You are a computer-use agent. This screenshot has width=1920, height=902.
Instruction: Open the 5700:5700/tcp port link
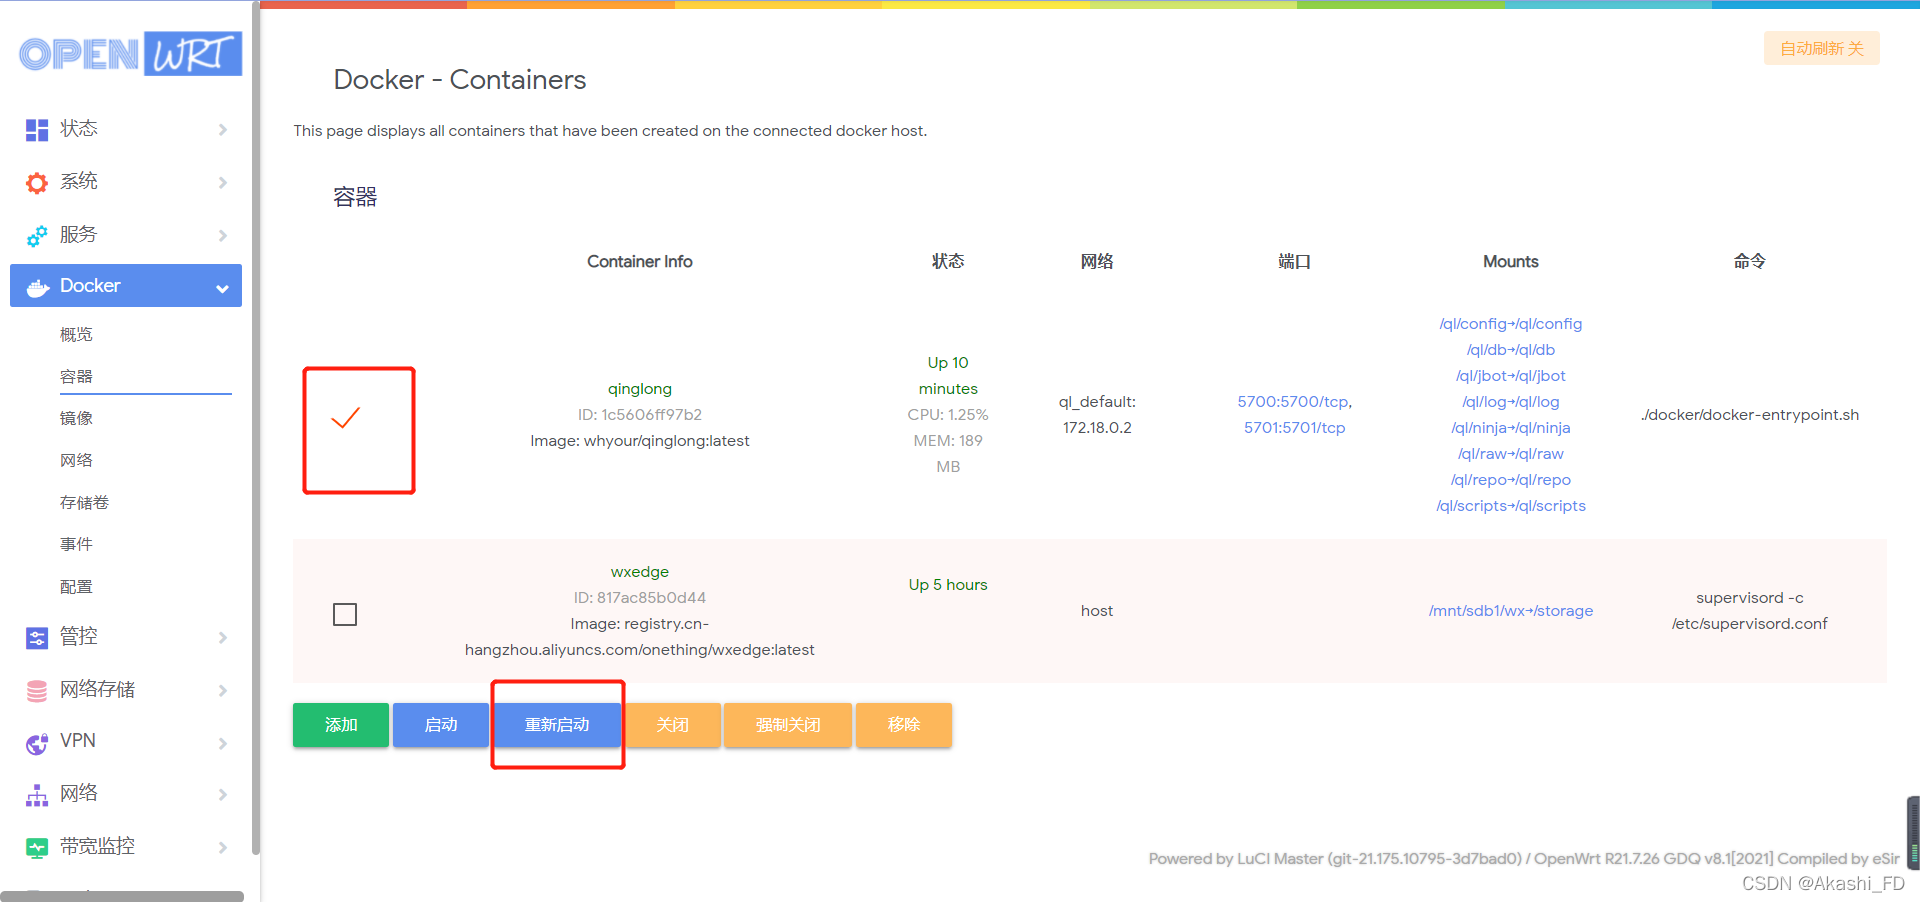coord(1292,401)
